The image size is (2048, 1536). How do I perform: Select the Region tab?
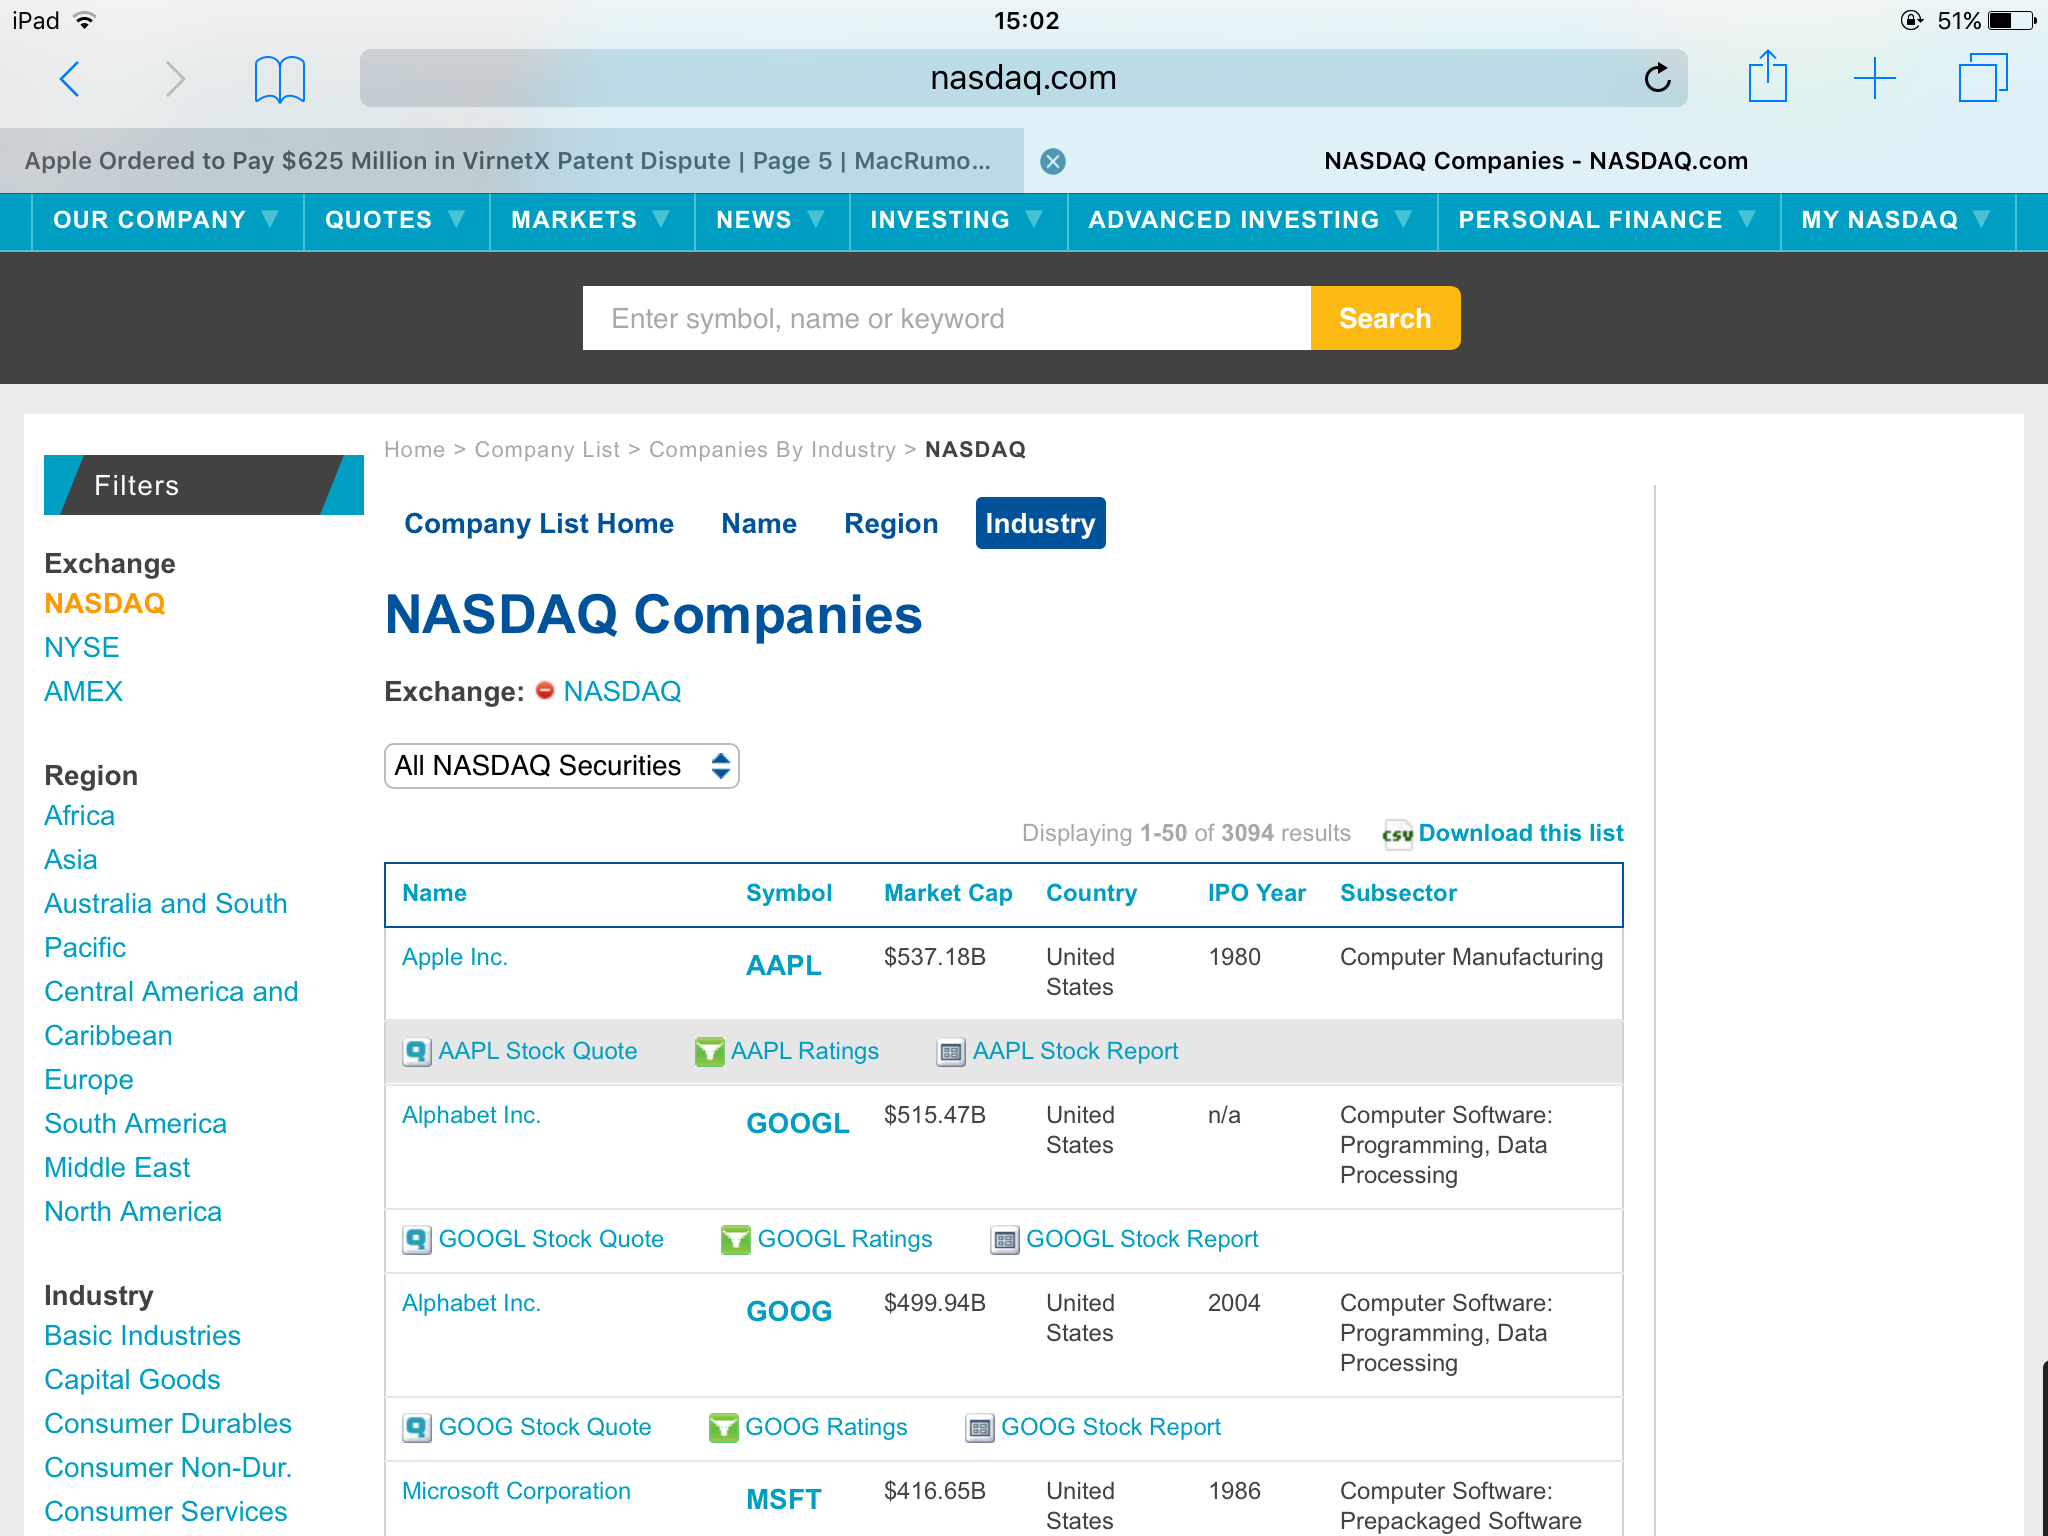pyautogui.click(x=891, y=524)
